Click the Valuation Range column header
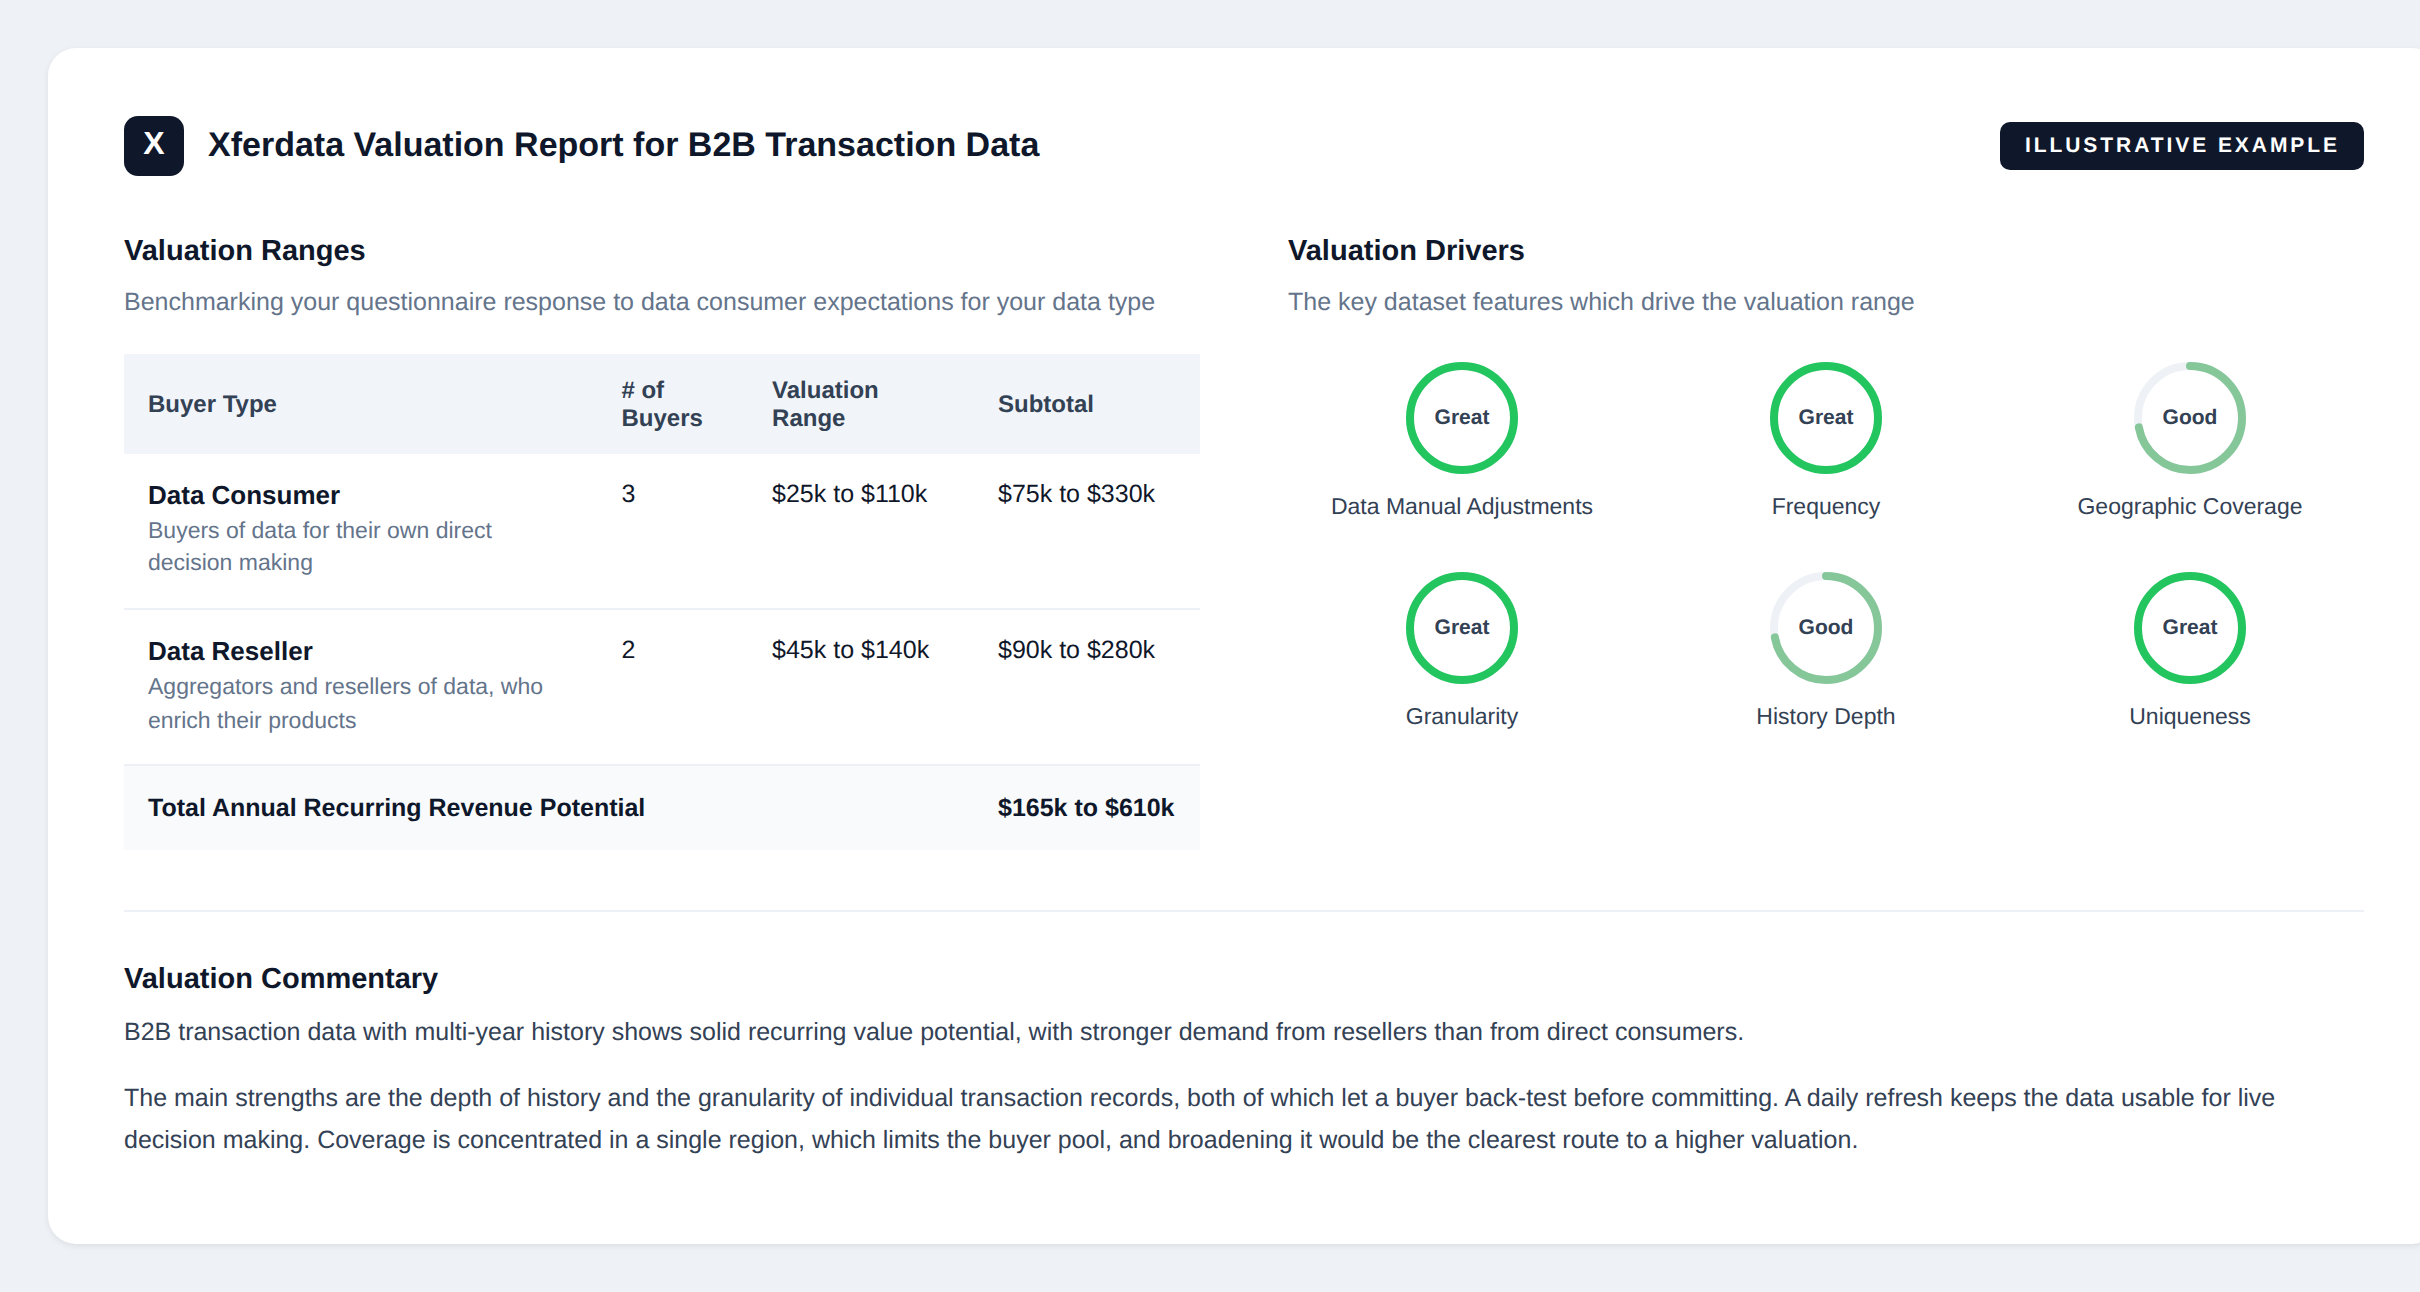Screen dimensions: 2420x1292 pyautogui.click(x=825, y=404)
